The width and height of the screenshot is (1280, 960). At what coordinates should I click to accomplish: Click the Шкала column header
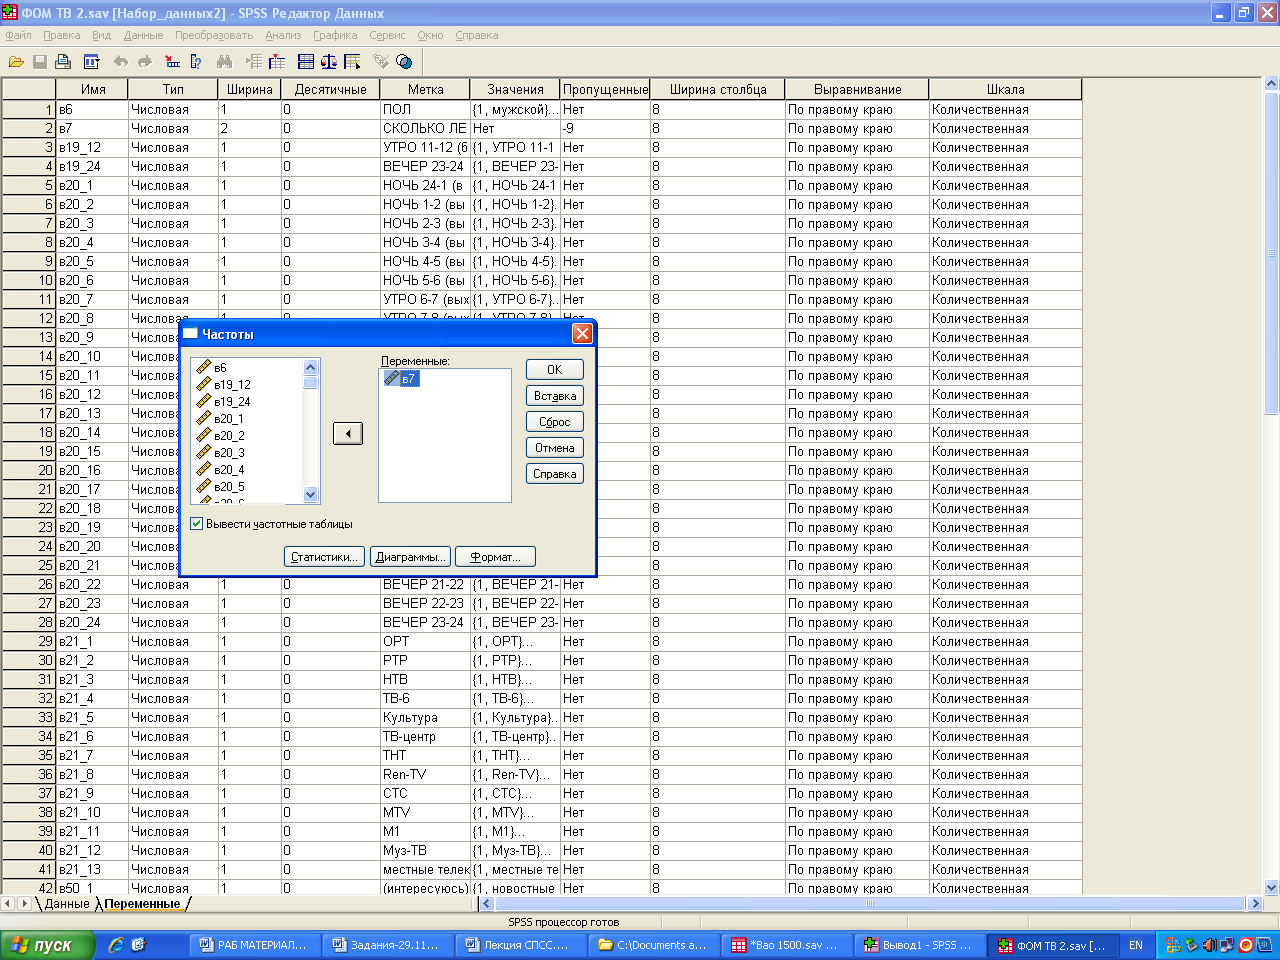[1005, 89]
